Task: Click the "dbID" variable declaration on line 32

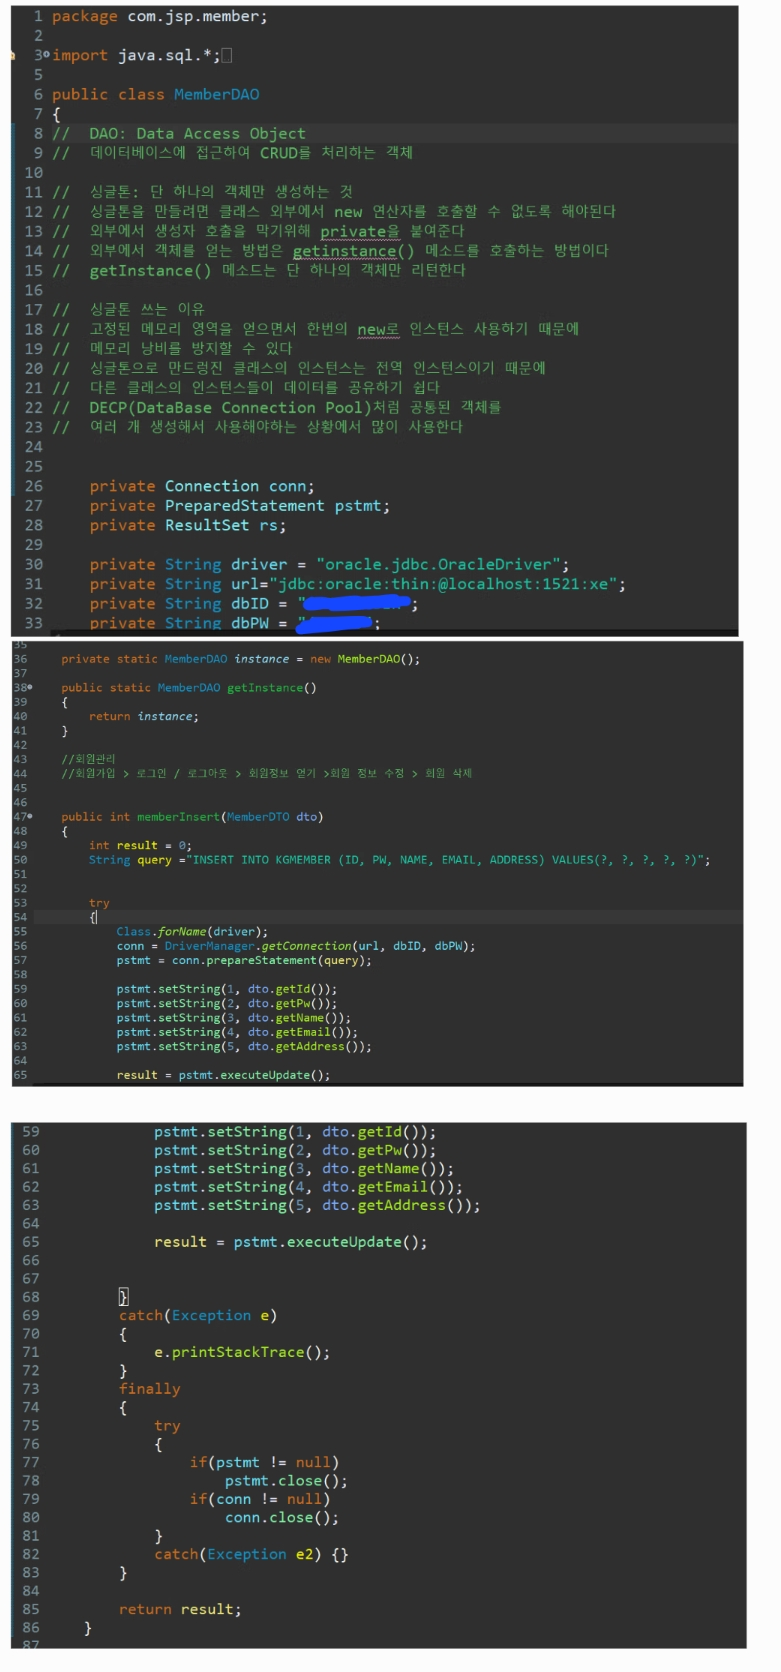Action: tap(250, 603)
